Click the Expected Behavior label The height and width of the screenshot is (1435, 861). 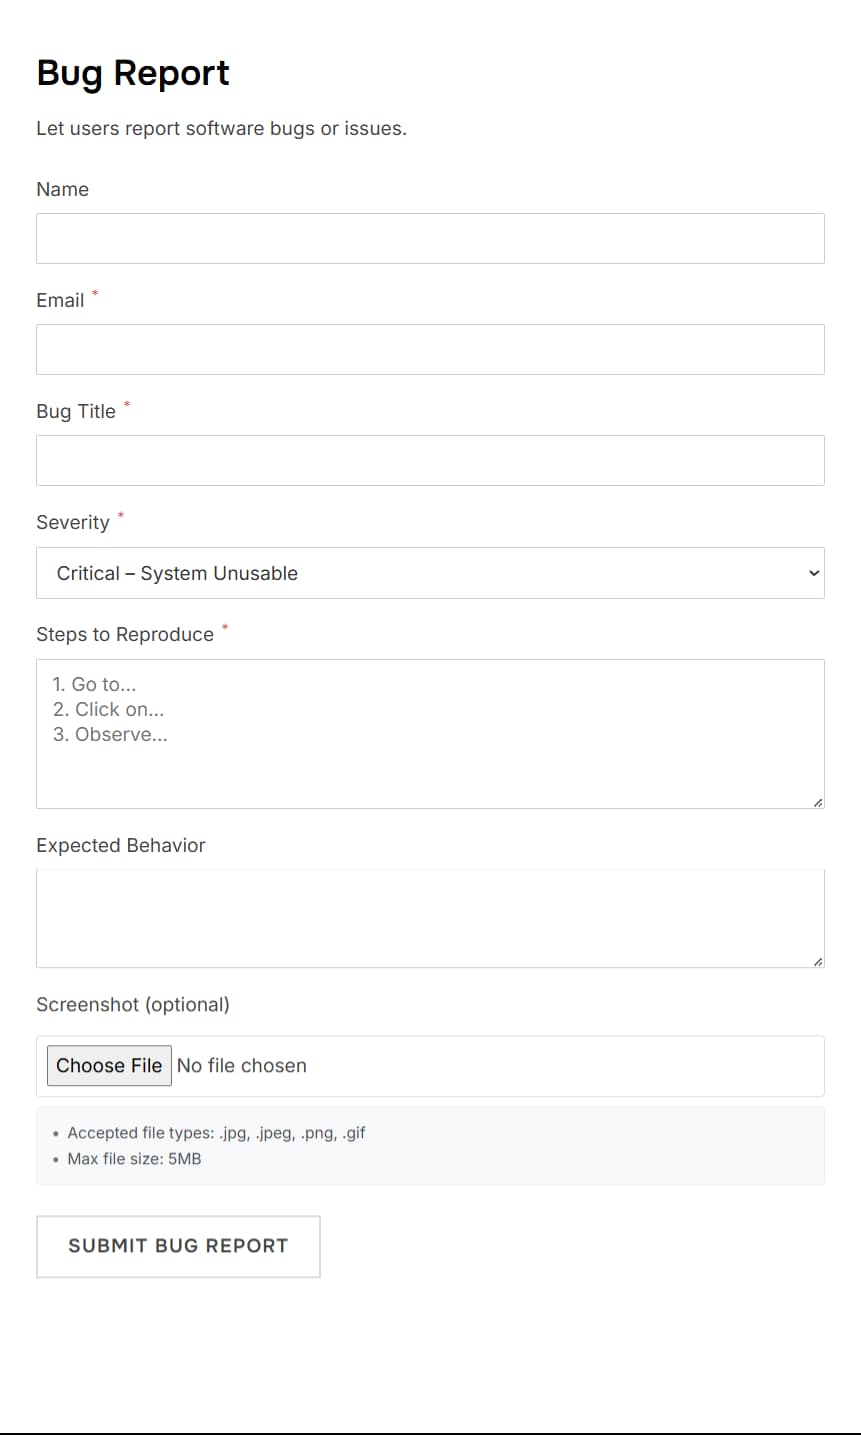pos(121,846)
